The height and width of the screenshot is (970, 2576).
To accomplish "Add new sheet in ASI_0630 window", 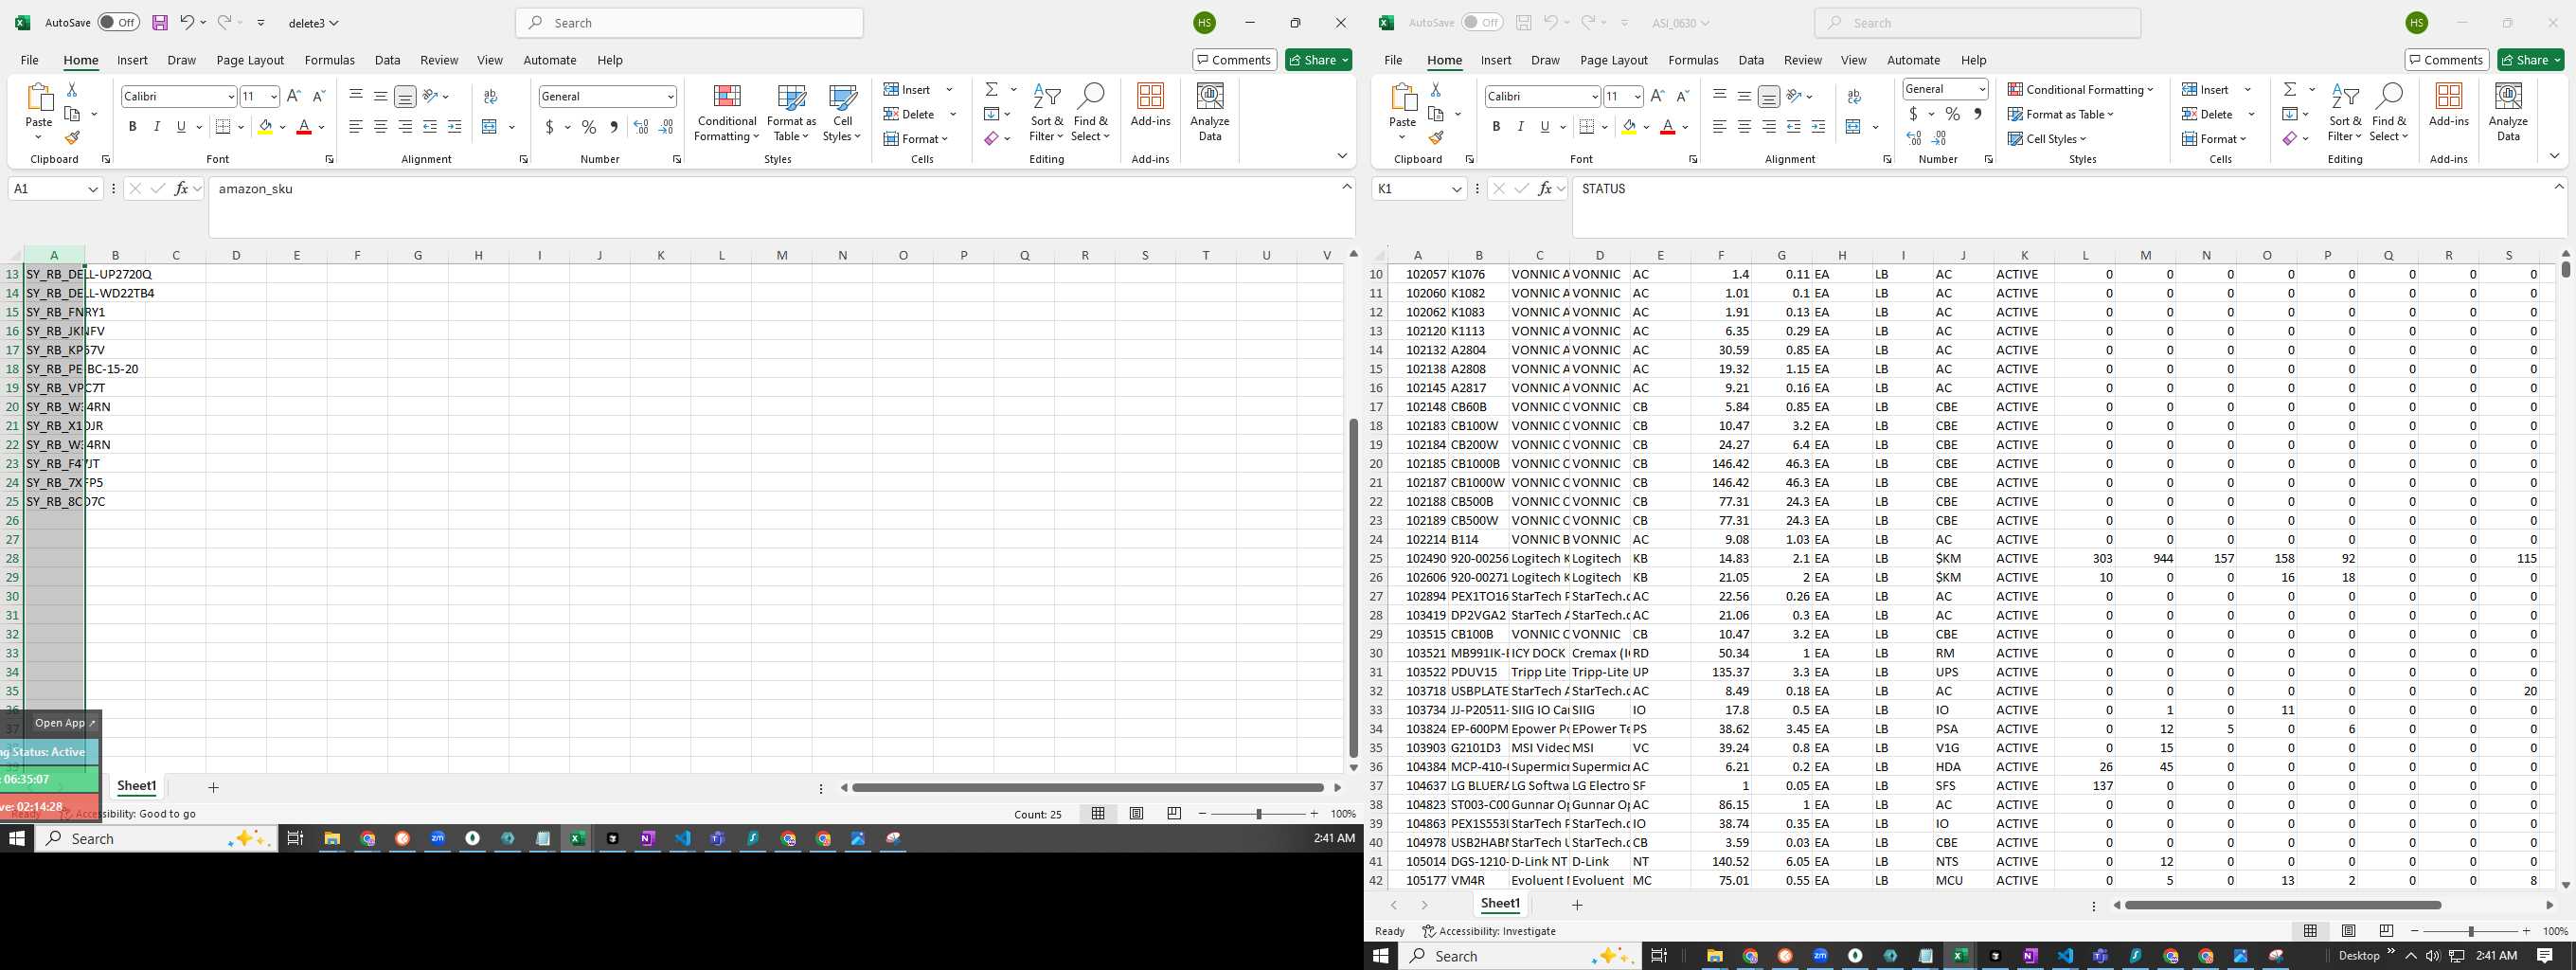I will tap(1577, 905).
